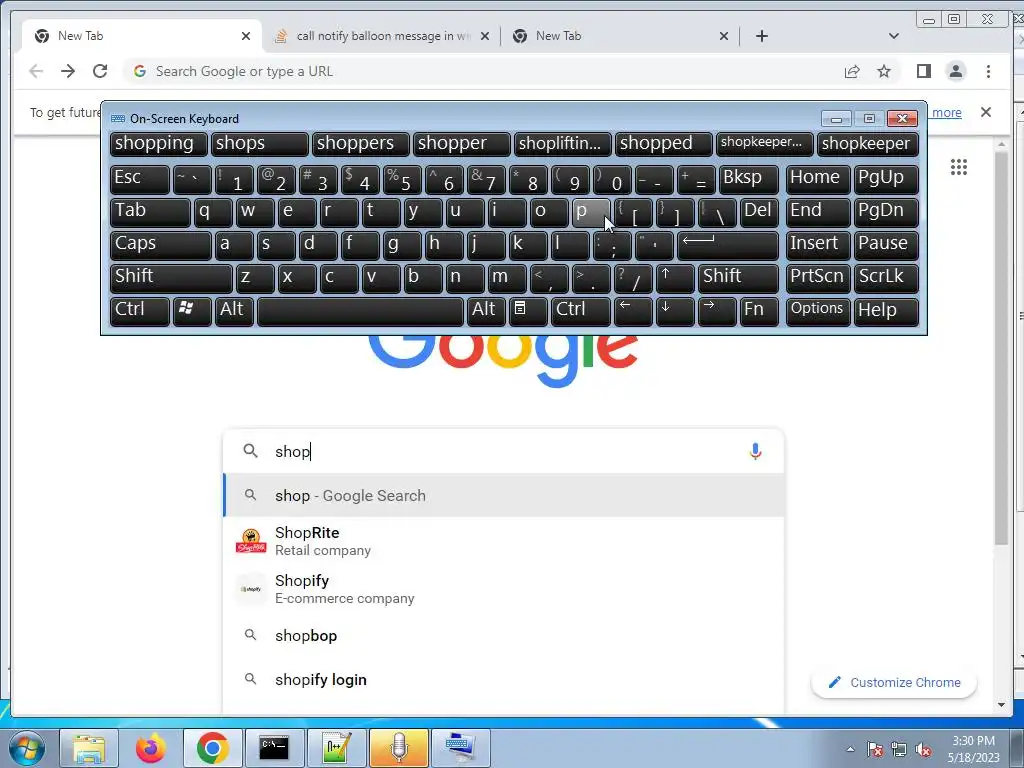Viewport: 1024px width, 768px height.
Task: Select the shopbop search suggestion
Action: pyautogui.click(x=504, y=635)
